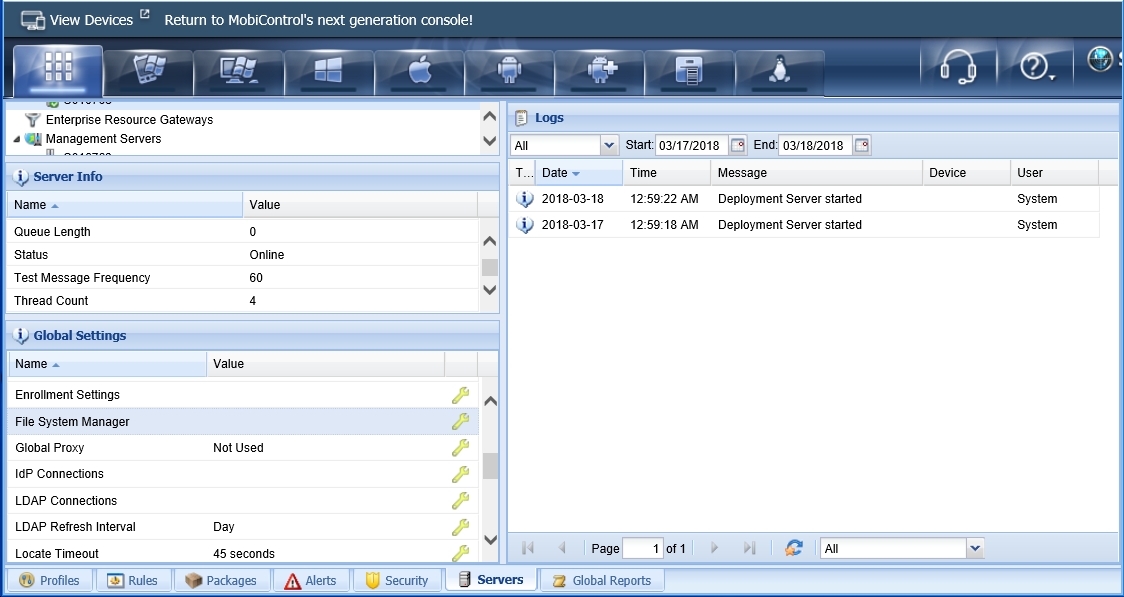Expand the bottom All filter combo box
Screen dimensions: 1124x597
pos(976,548)
